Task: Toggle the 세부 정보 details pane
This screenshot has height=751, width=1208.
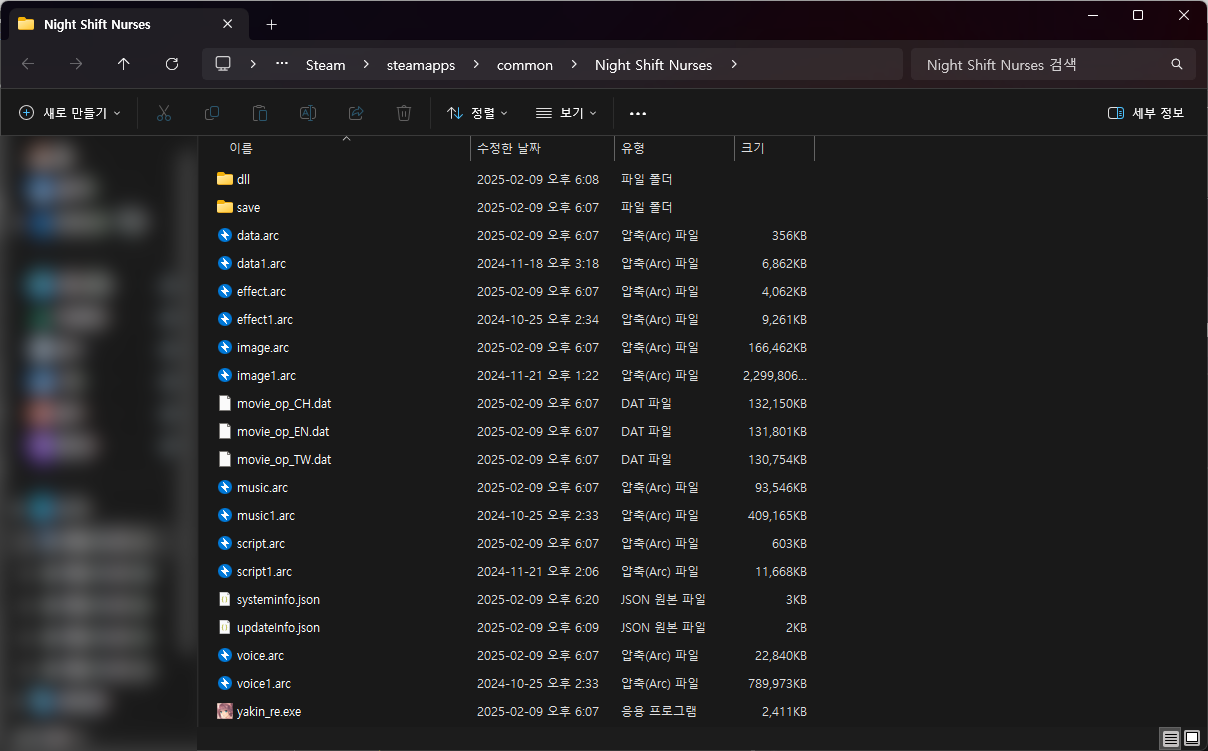Action: [1146, 113]
